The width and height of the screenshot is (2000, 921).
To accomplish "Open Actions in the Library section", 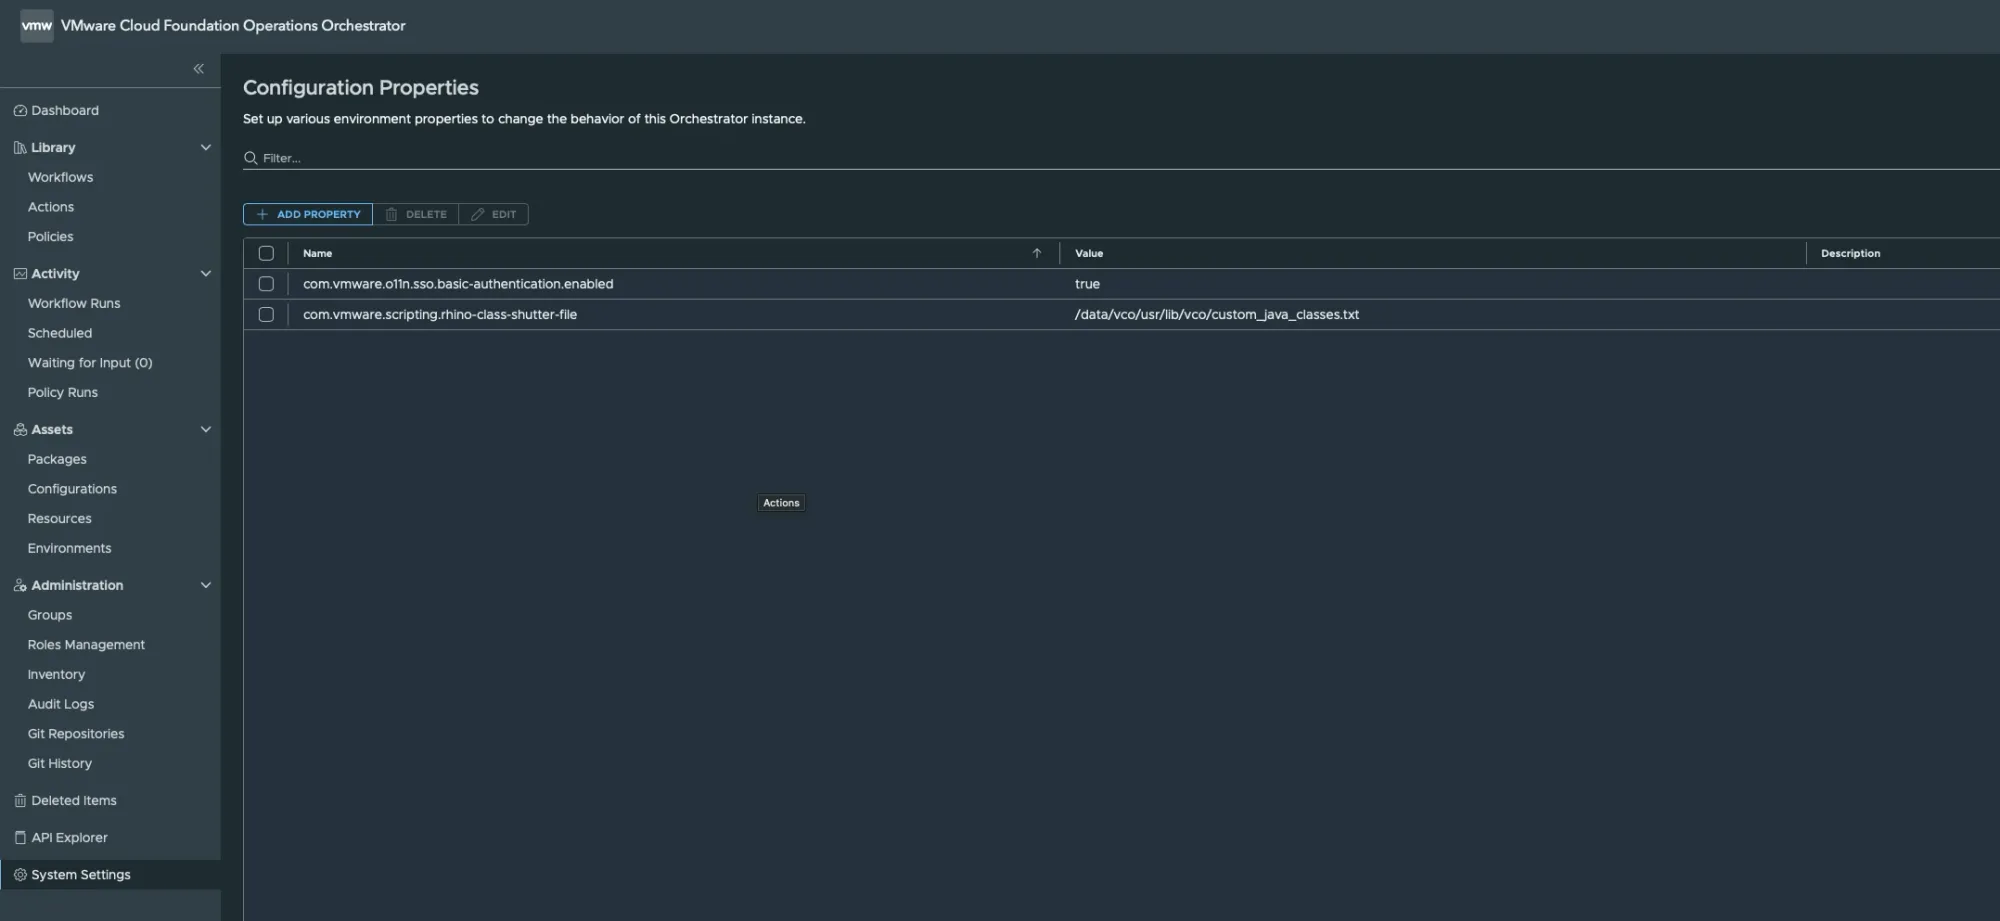I will (51, 208).
